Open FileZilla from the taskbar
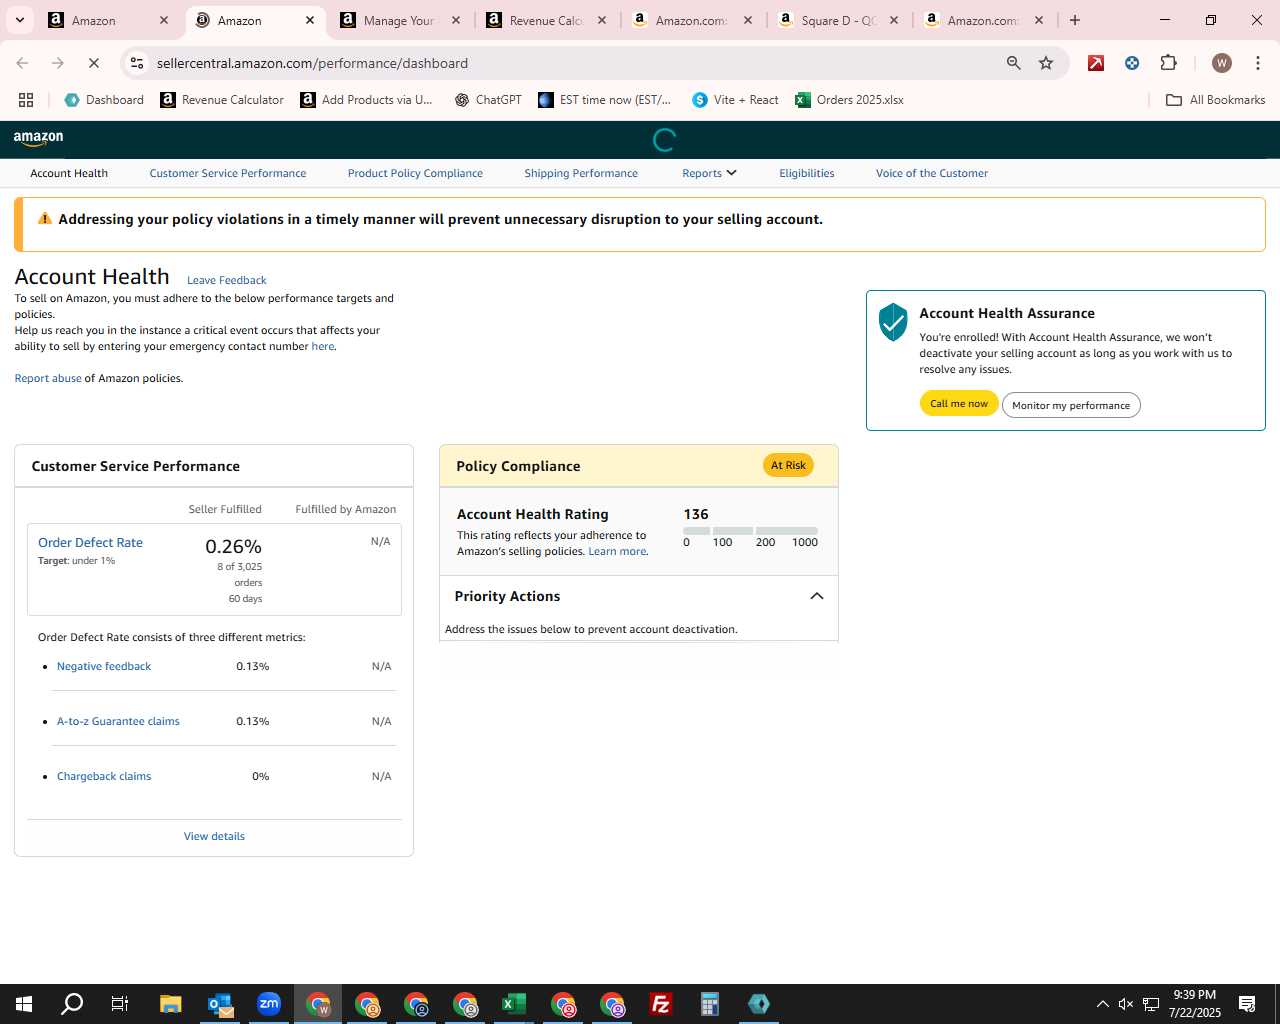1280x1024 pixels. click(x=661, y=1004)
